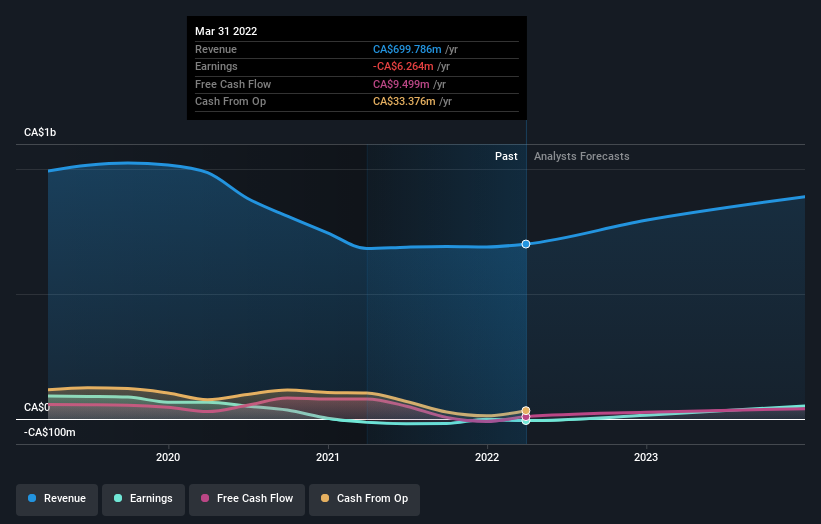The height and width of the screenshot is (524, 821).
Task: Click the 2021 x-axis label
Action: point(328,457)
